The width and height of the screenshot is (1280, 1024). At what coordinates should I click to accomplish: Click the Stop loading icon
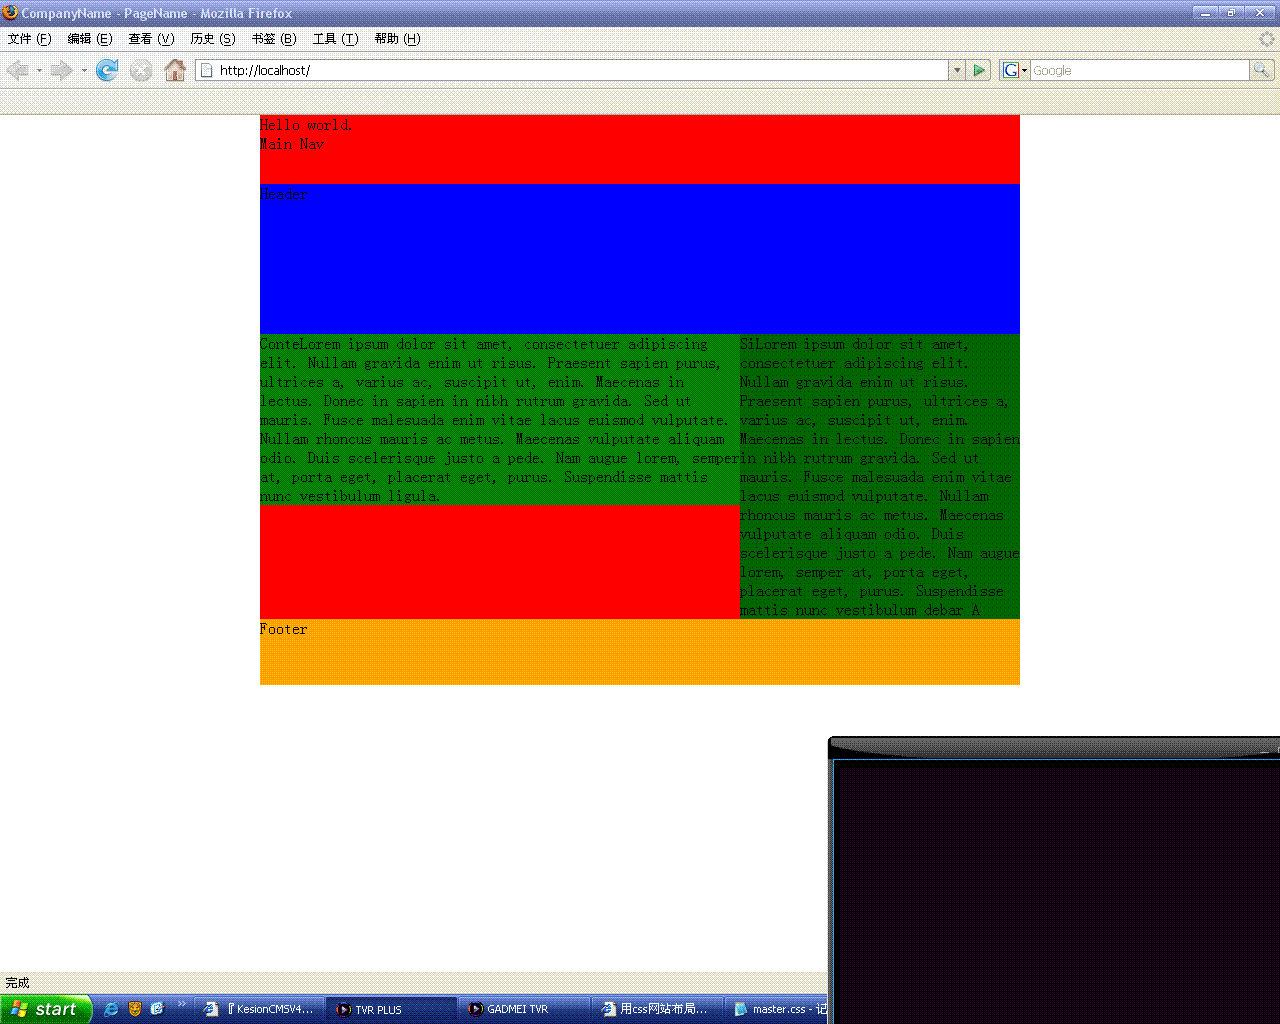coord(141,70)
